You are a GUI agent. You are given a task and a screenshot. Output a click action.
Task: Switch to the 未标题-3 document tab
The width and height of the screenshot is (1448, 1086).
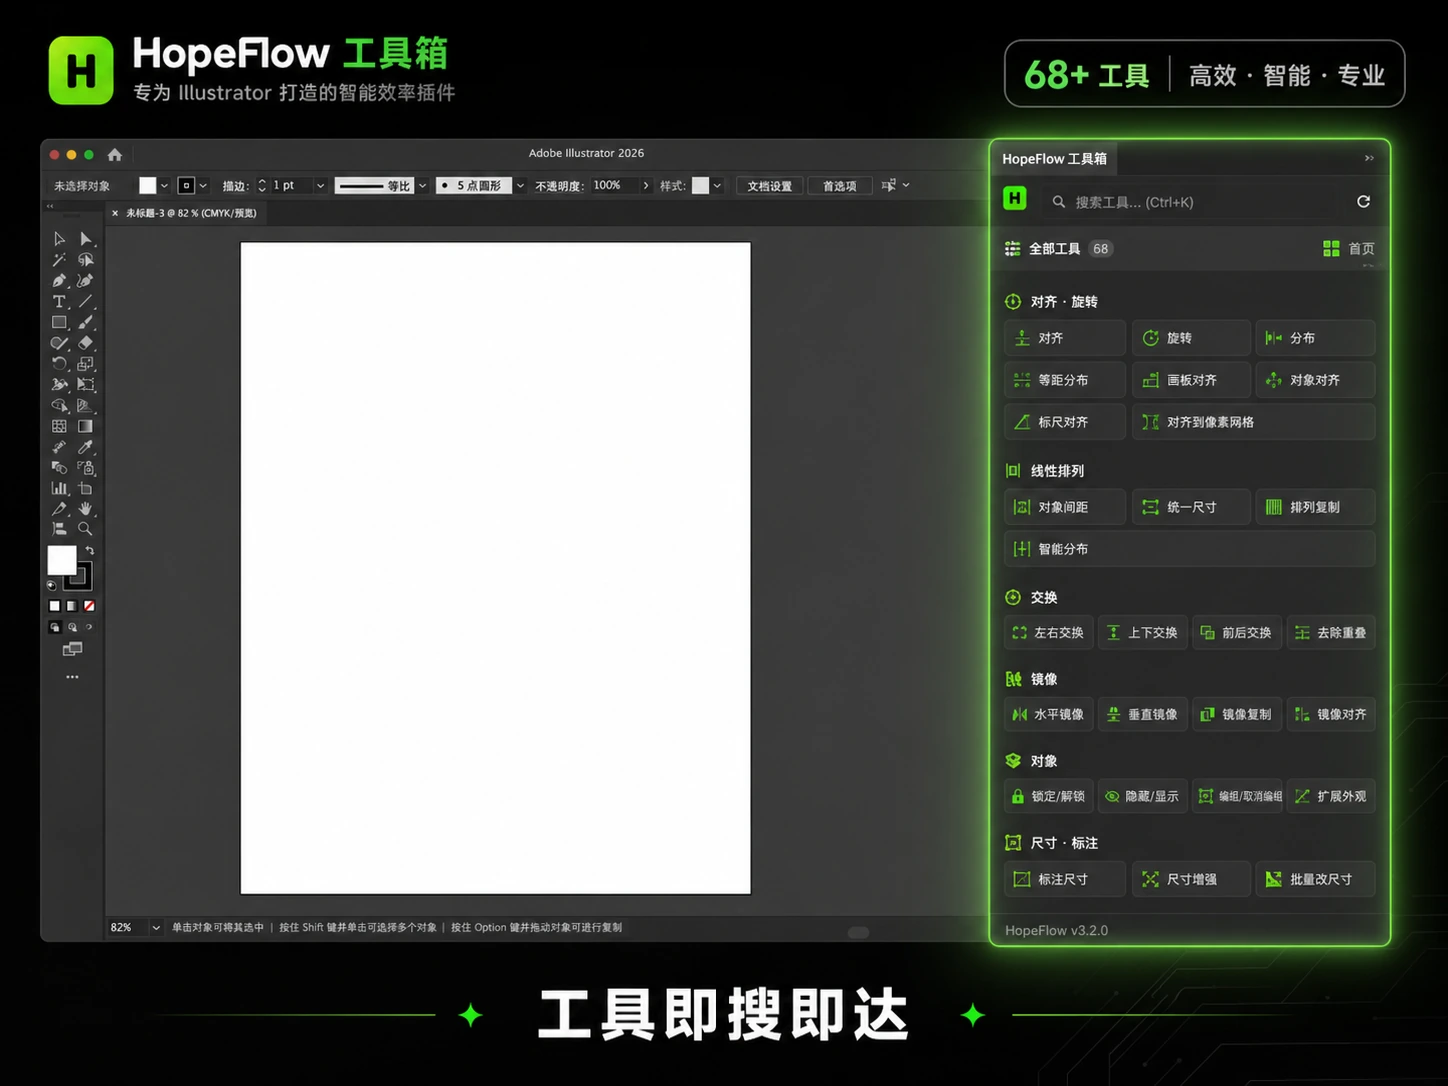click(191, 213)
